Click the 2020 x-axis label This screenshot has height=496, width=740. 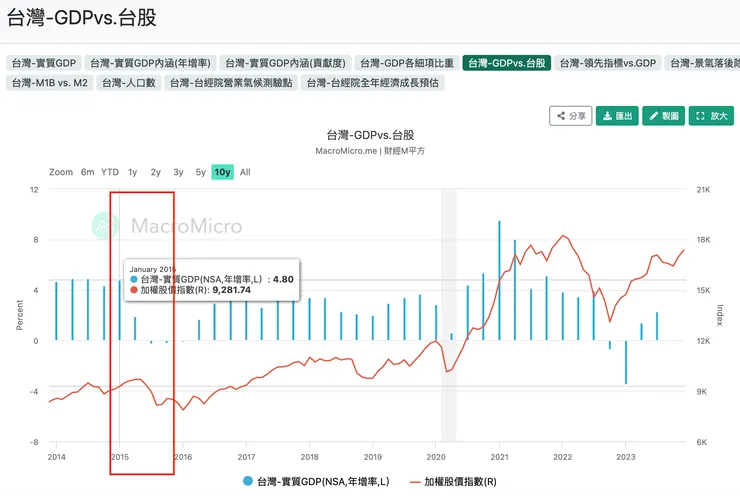pyautogui.click(x=436, y=457)
